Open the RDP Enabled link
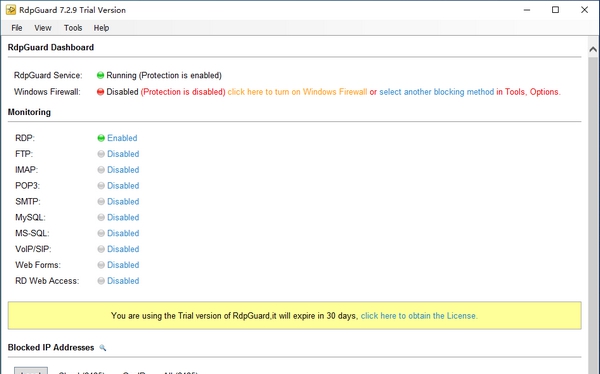This screenshot has width=600, height=374. tap(122, 138)
